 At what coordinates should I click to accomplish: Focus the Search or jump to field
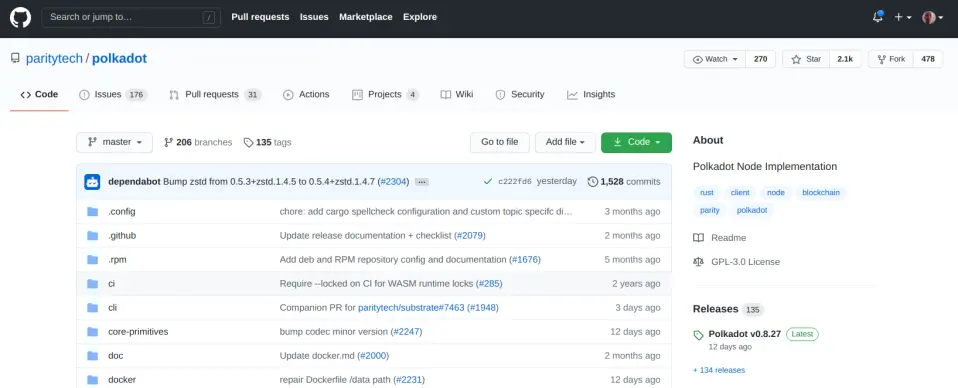click(x=131, y=17)
